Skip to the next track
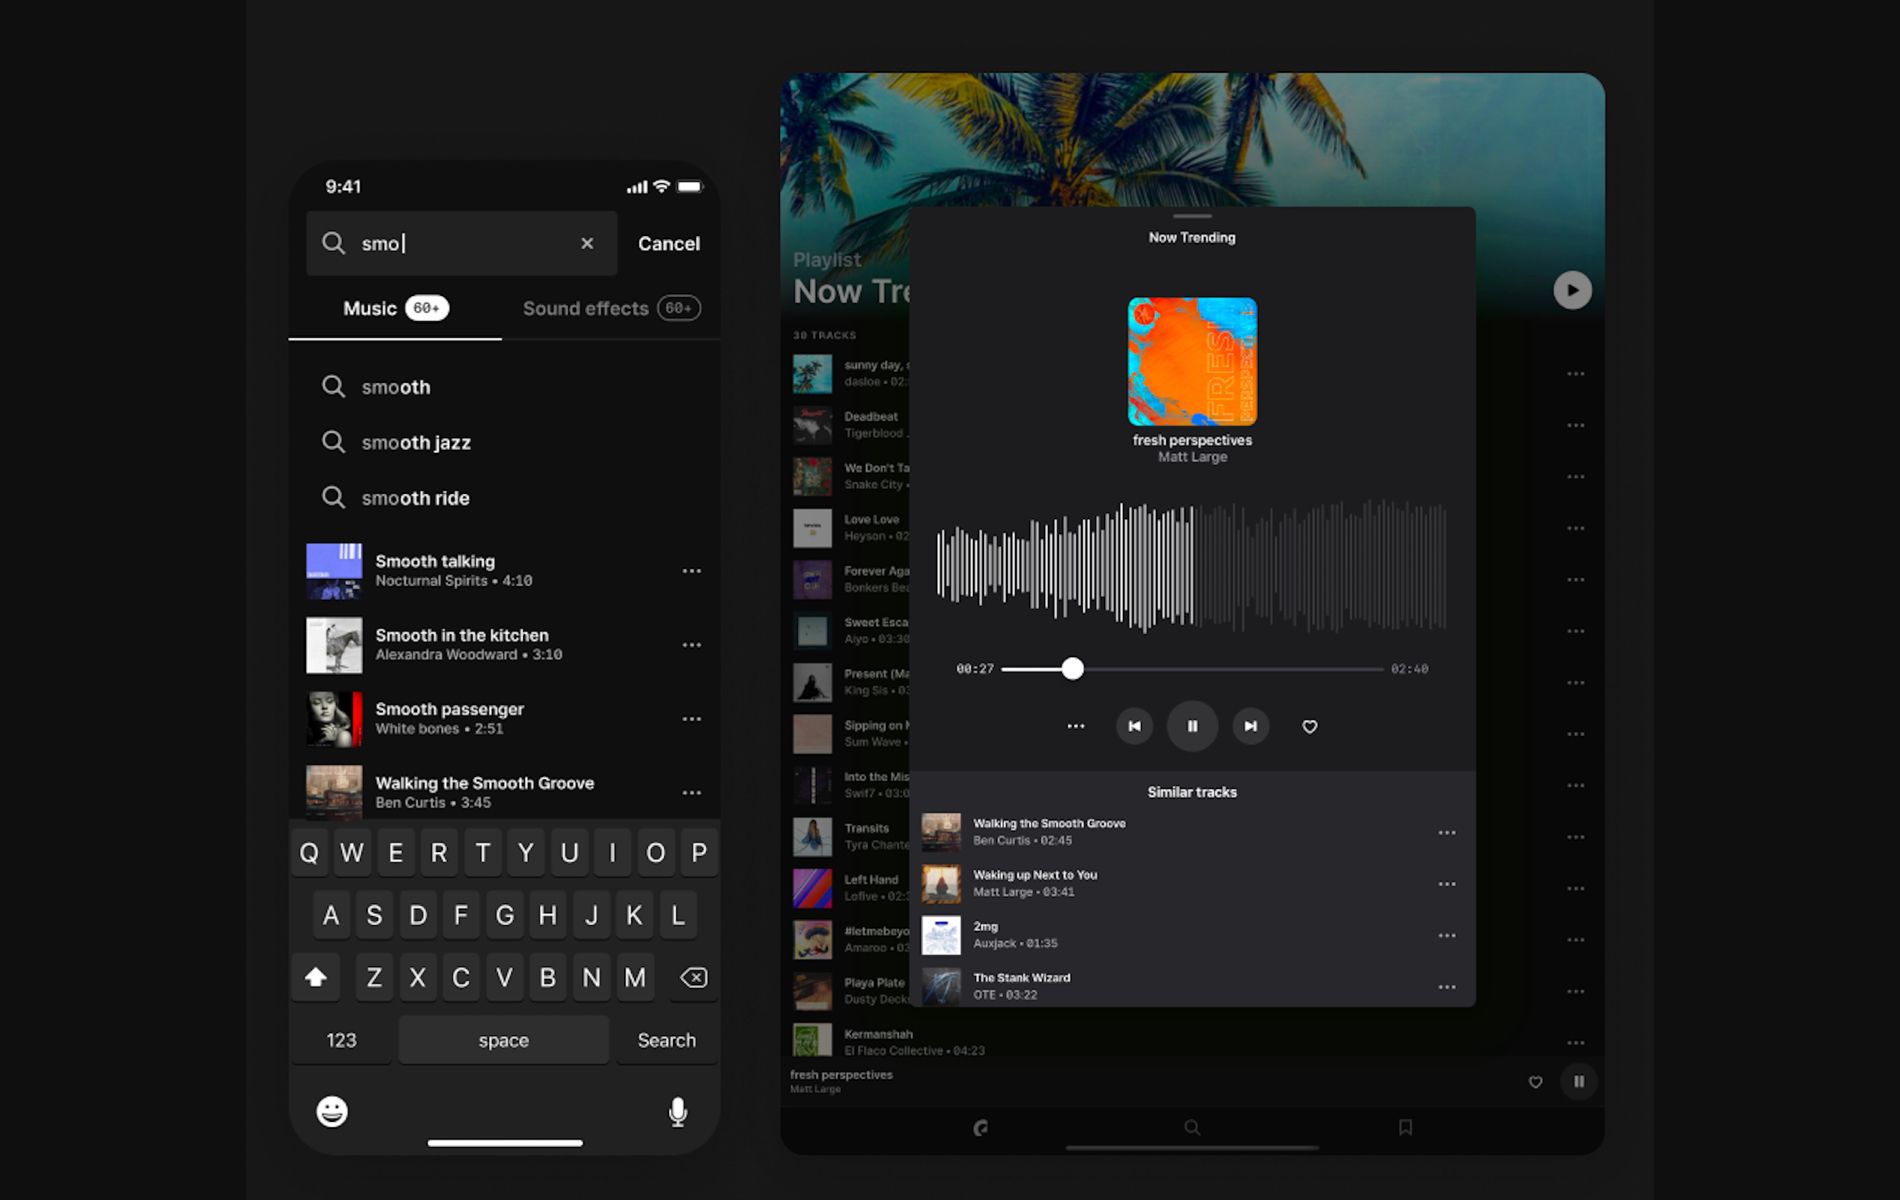Image resolution: width=1900 pixels, height=1200 pixels. (1250, 727)
